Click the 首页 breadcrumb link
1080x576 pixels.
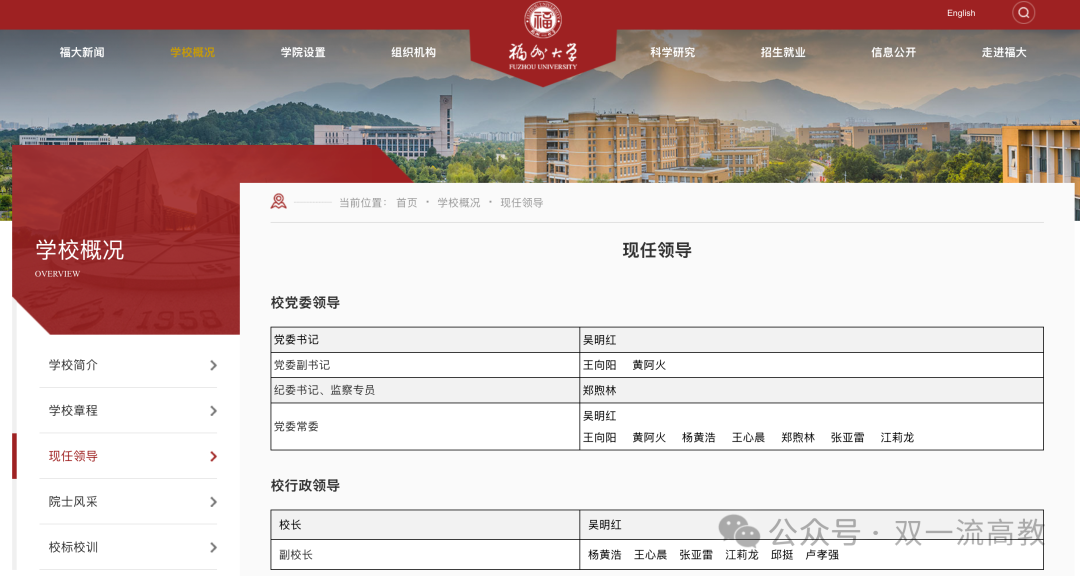click(406, 202)
